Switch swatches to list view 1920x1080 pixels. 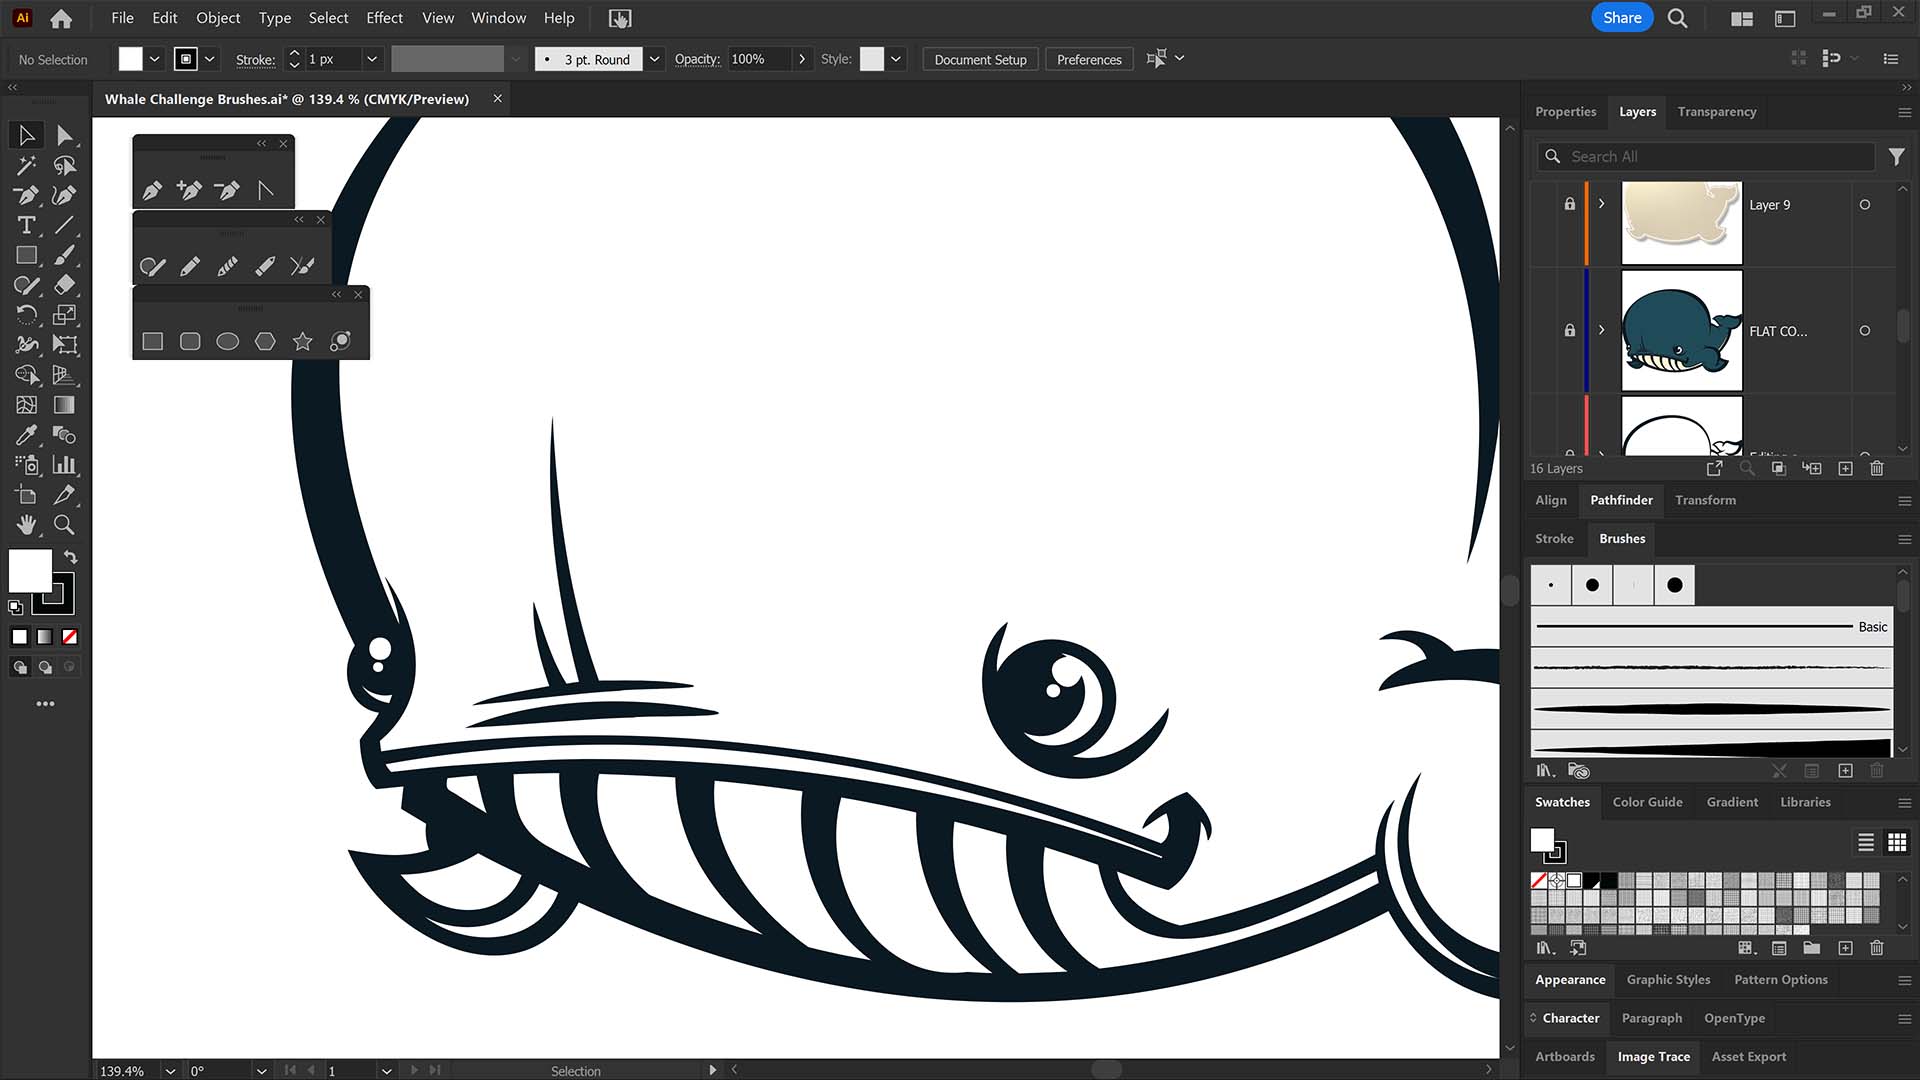pyautogui.click(x=1866, y=842)
